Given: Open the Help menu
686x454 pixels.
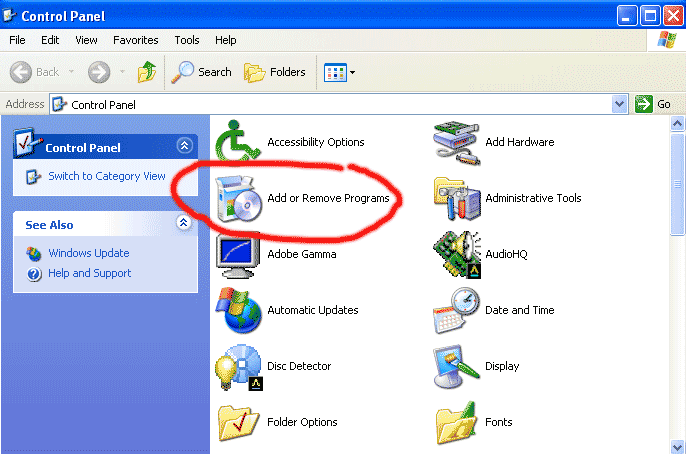Looking at the screenshot, I should click(x=225, y=40).
